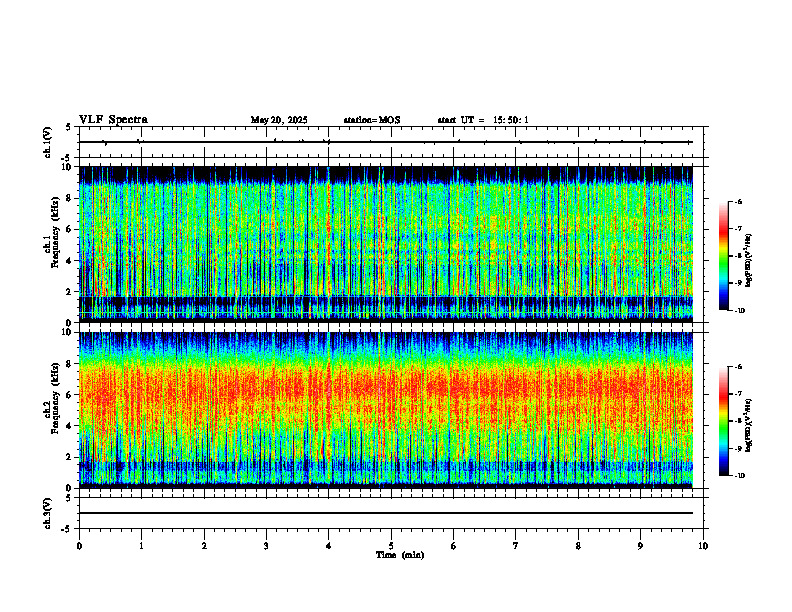
Task: Click the "4" frequency tick of ch.2 spectrogram
Action: [x=70, y=426]
